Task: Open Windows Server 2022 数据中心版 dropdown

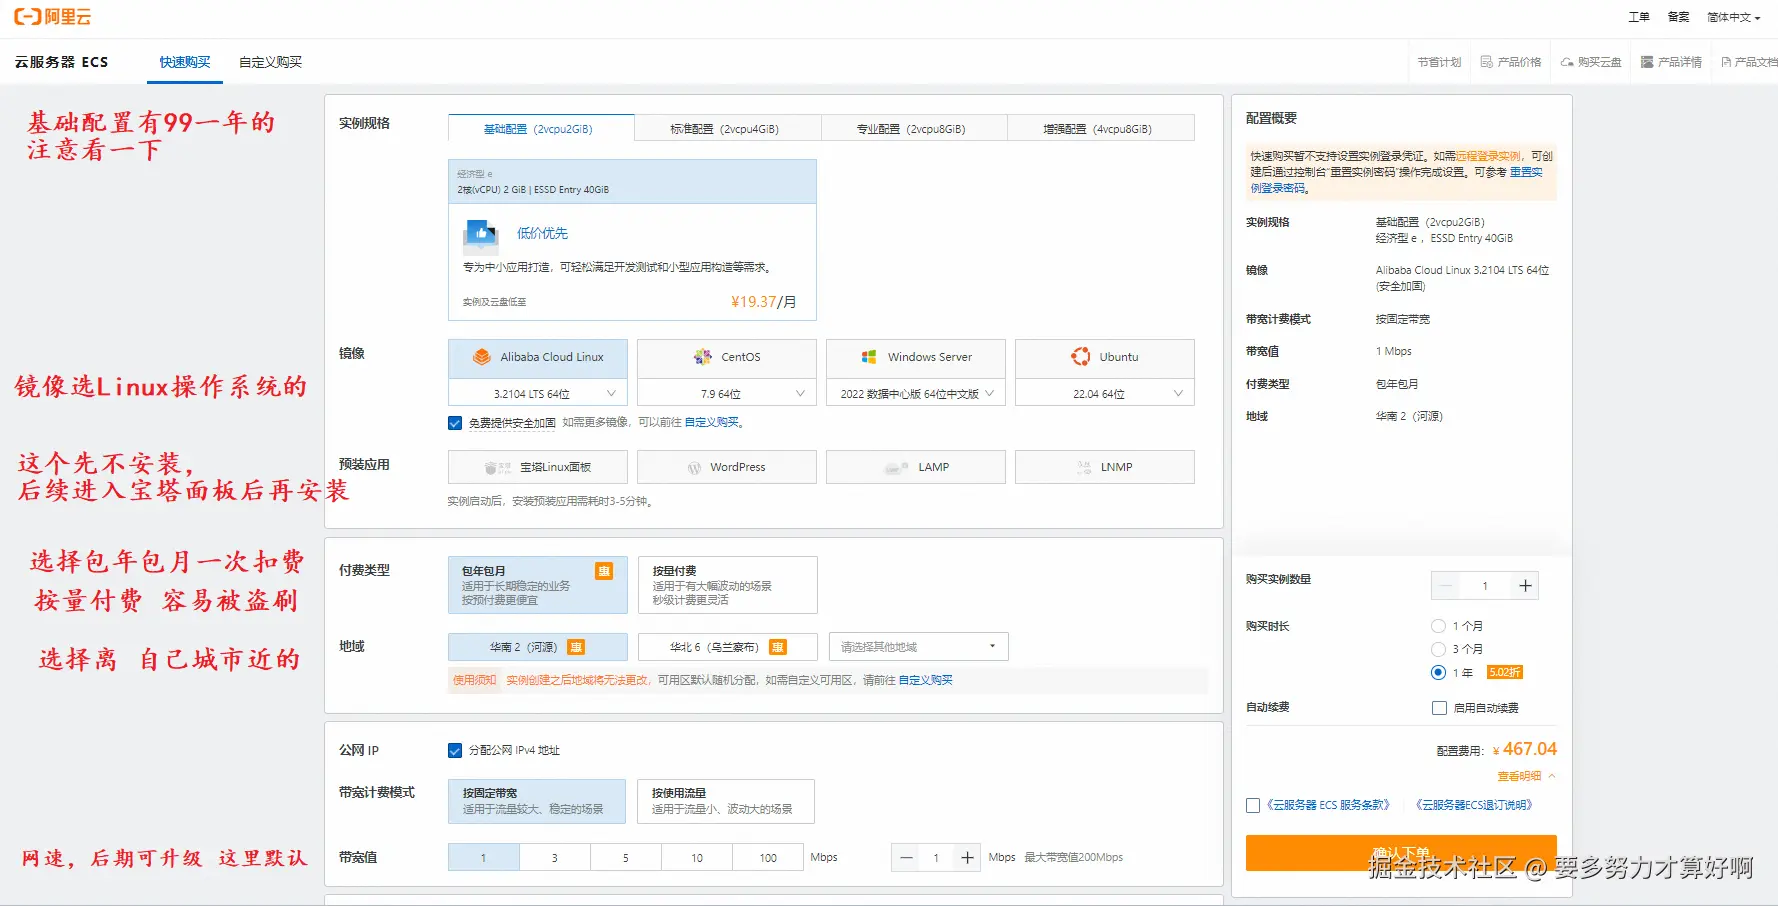Action: (916, 394)
